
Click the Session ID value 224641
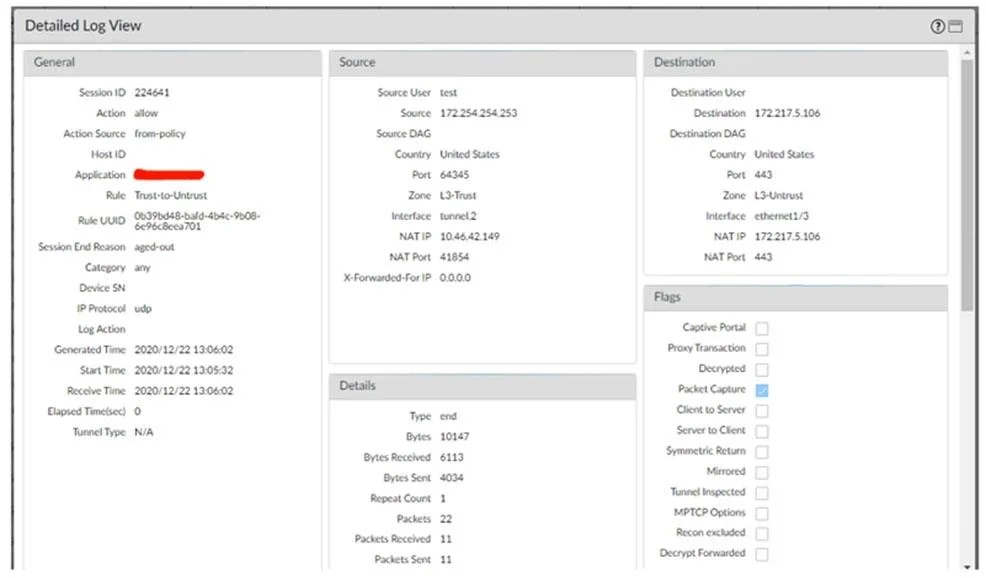coord(152,92)
